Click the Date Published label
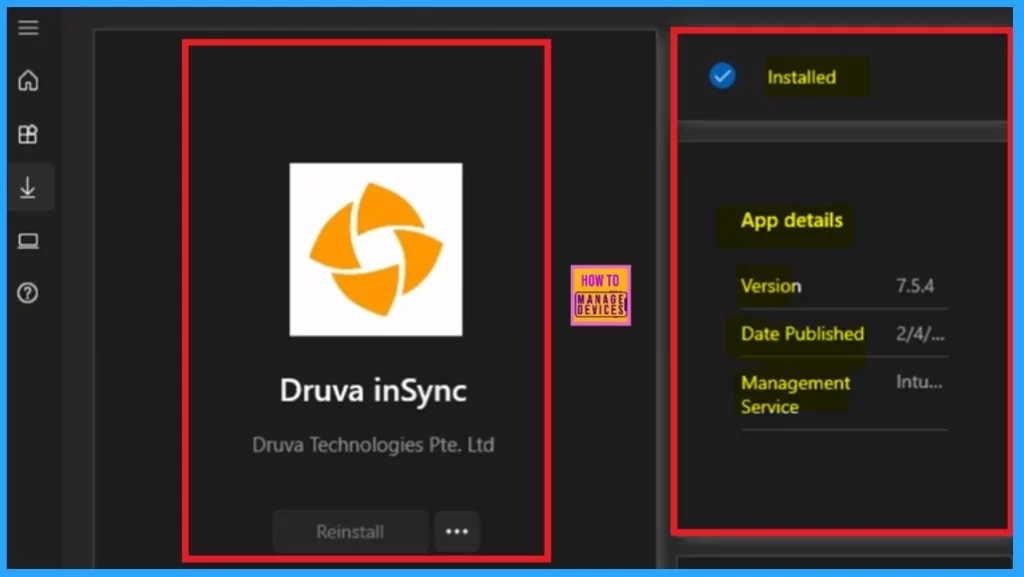The height and width of the screenshot is (577, 1024). [802, 334]
